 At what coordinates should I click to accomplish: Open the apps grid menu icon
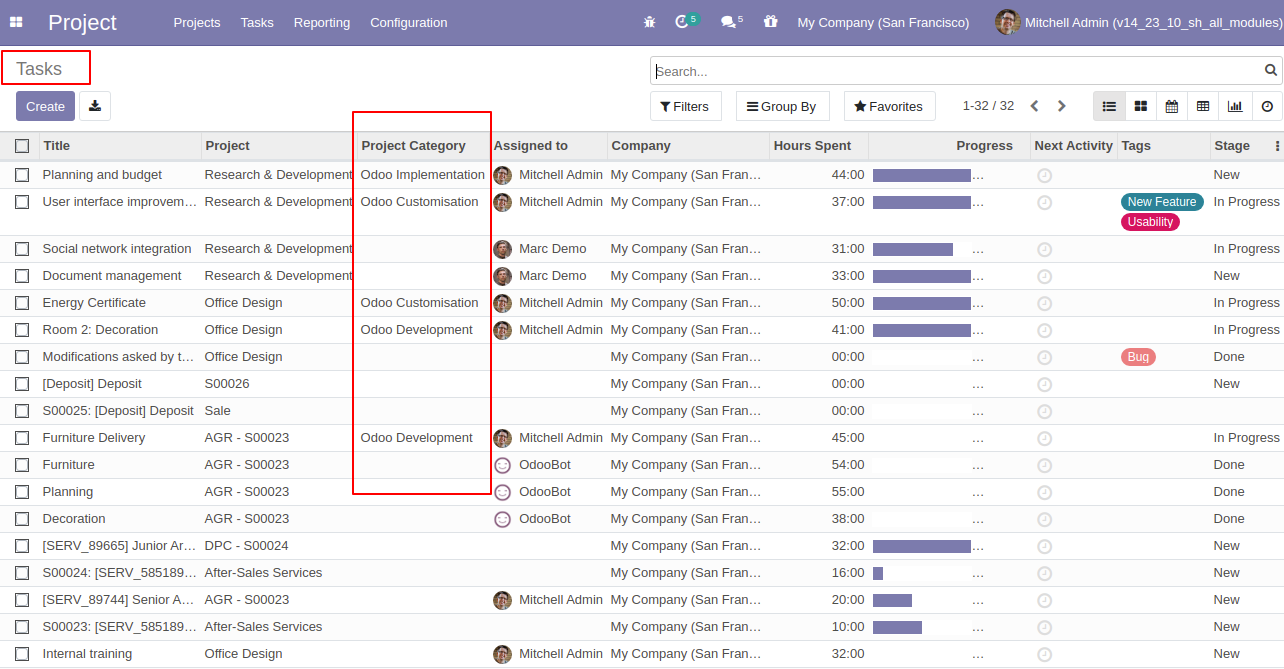(x=16, y=22)
